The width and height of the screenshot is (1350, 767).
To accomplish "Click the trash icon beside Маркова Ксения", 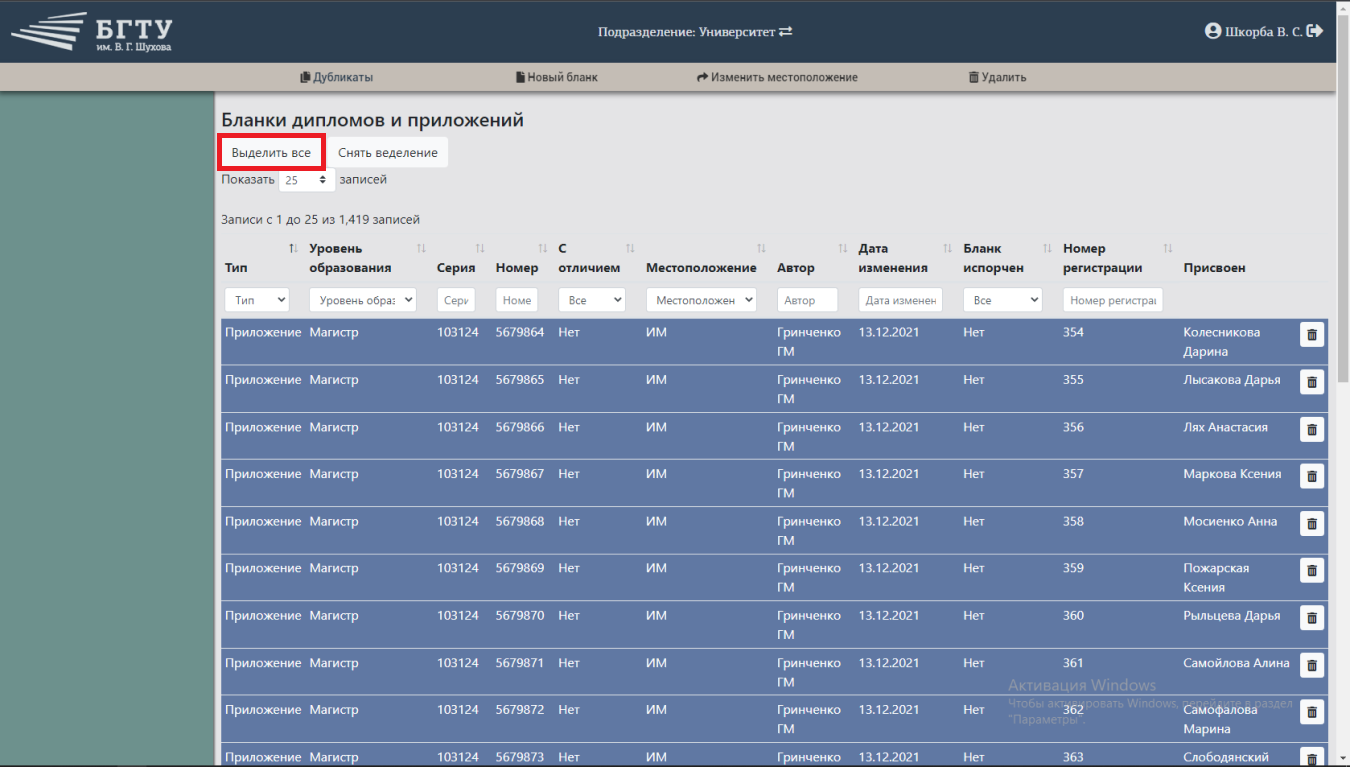I will (1312, 476).
